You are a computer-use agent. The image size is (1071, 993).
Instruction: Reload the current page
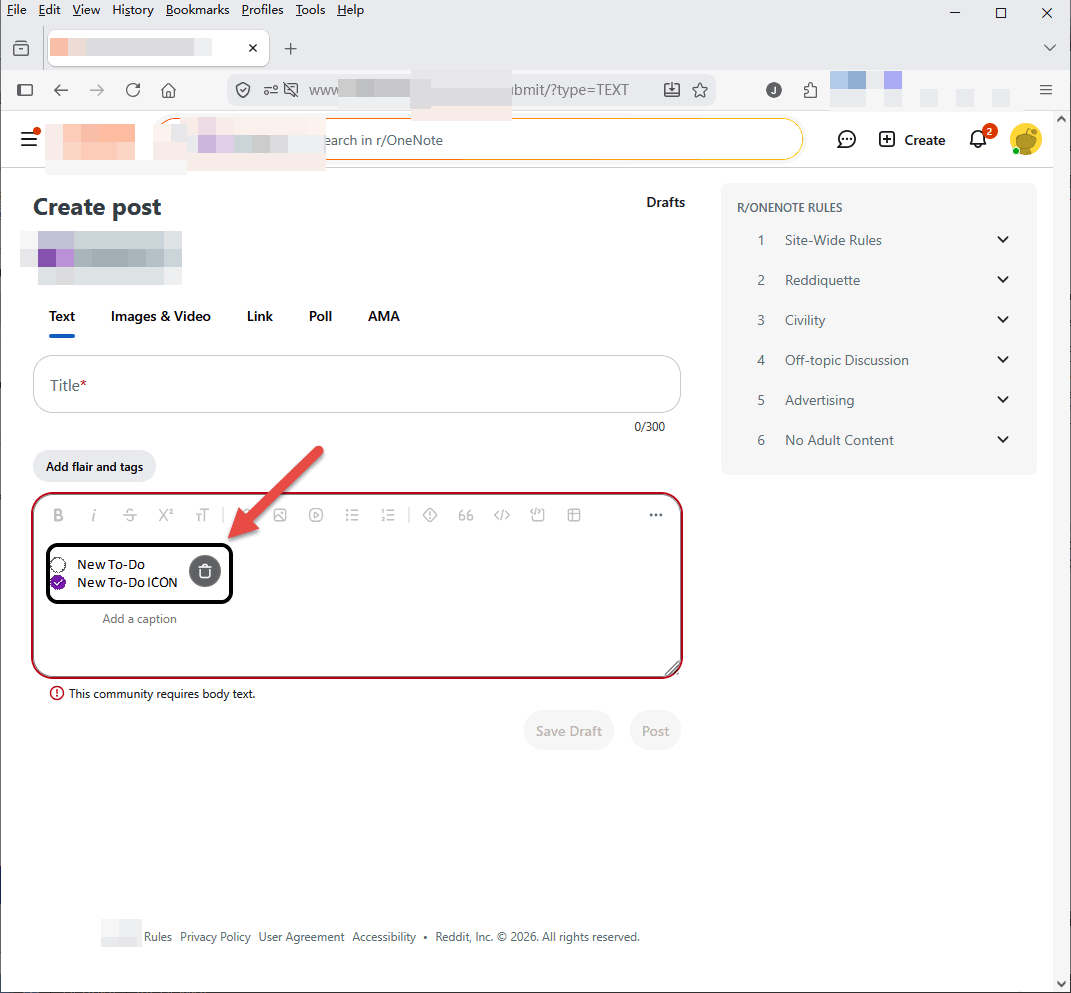(133, 90)
